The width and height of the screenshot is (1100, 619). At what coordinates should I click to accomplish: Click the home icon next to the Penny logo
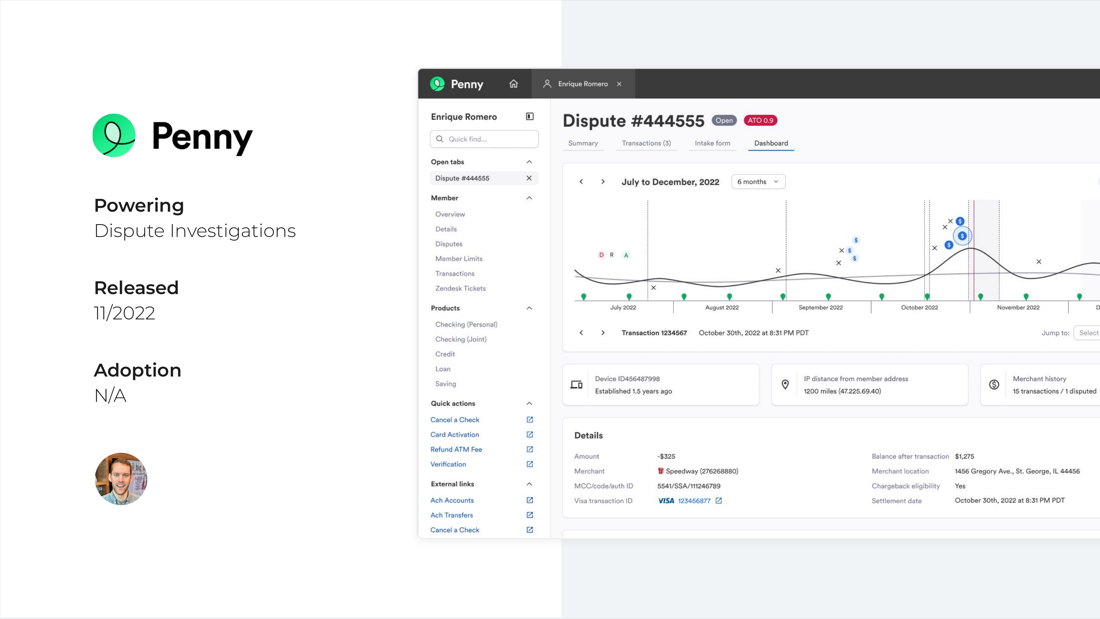click(513, 84)
